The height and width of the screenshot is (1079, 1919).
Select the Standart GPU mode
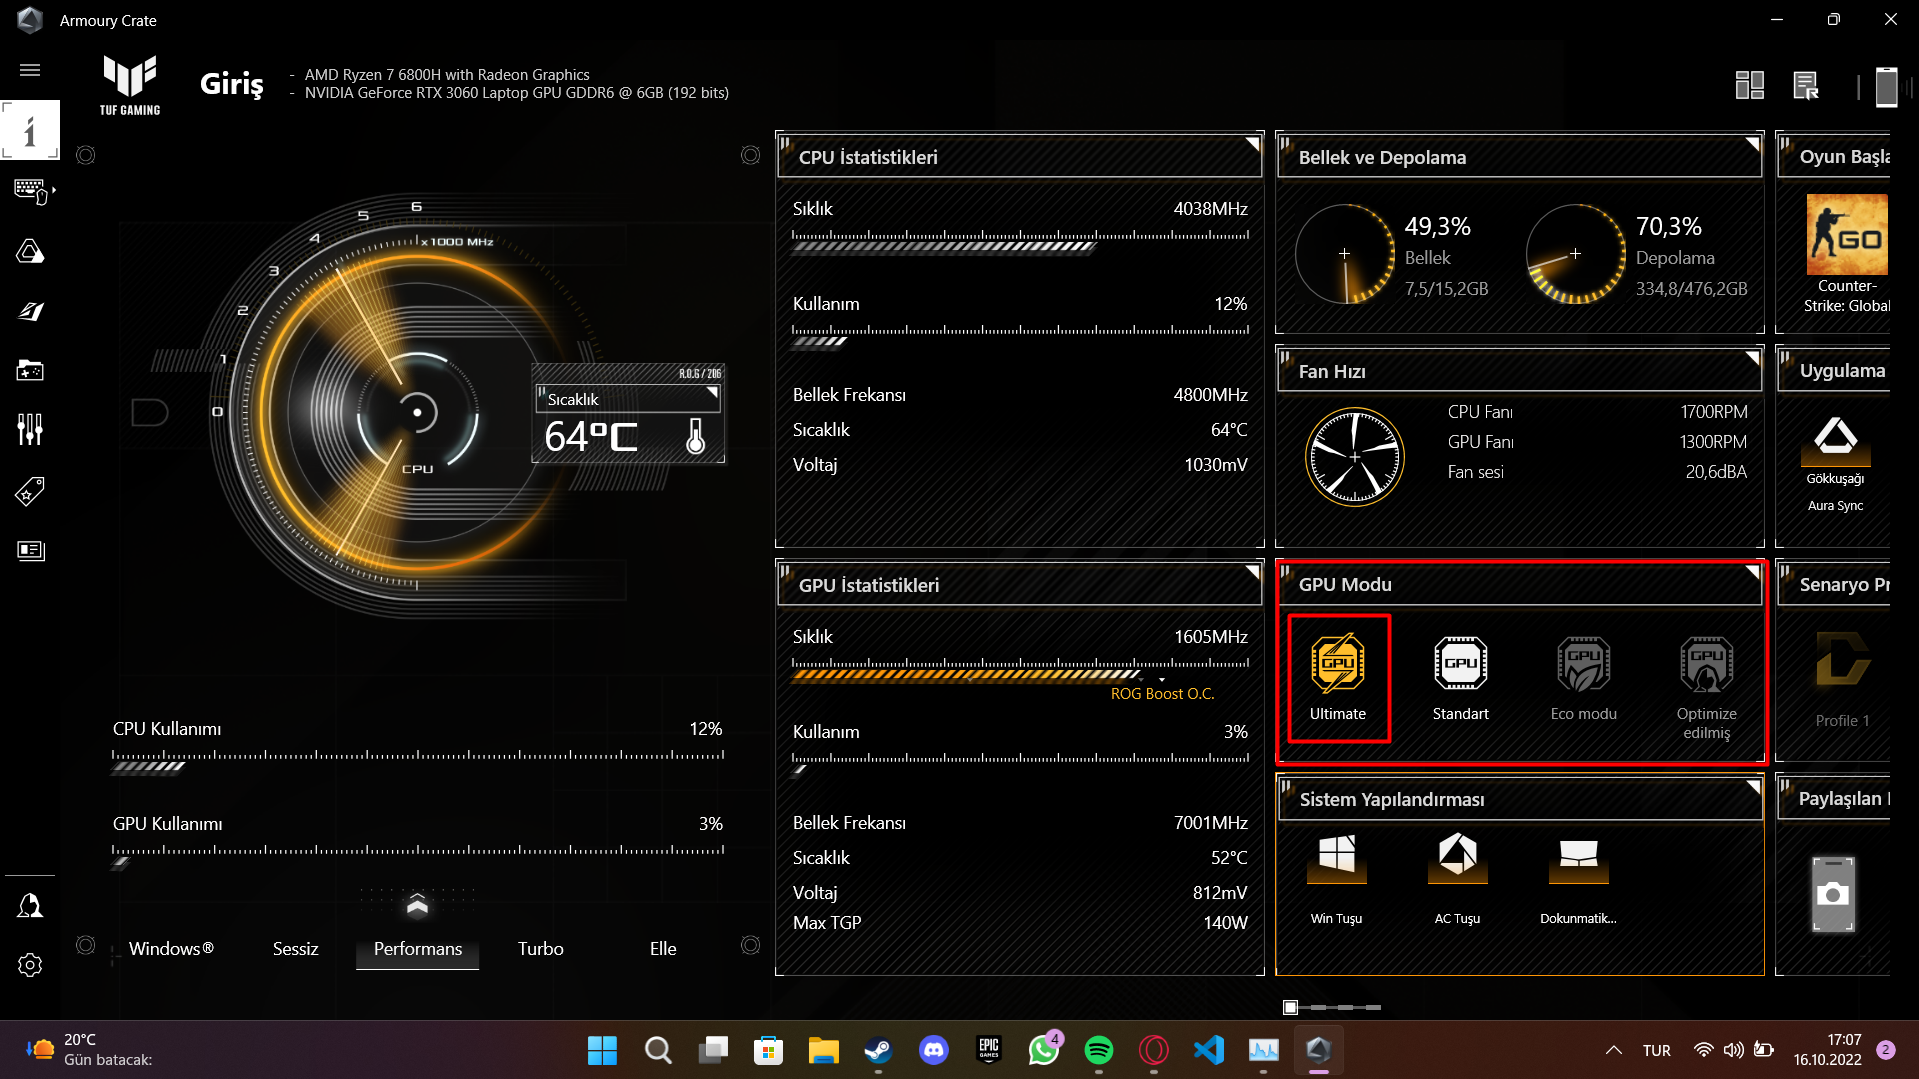point(1461,678)
